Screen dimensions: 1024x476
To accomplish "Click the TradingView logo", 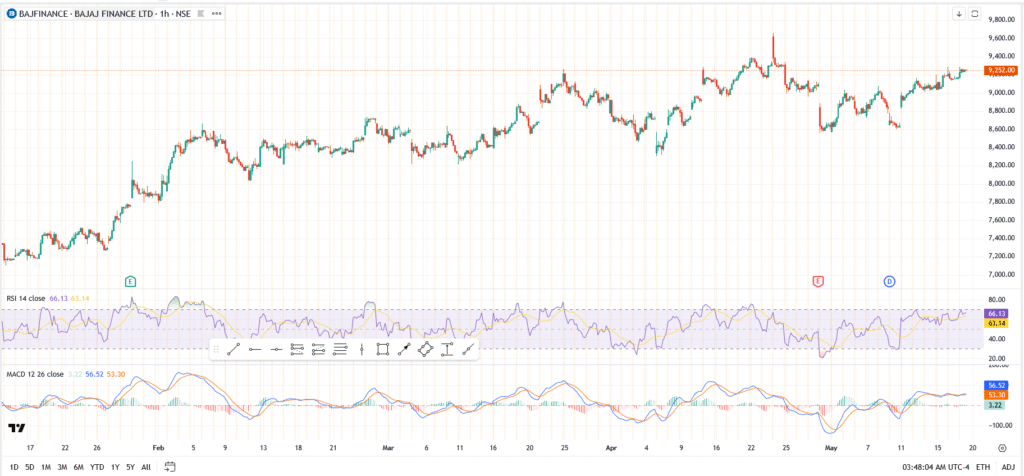I will (x=16, y=428).
